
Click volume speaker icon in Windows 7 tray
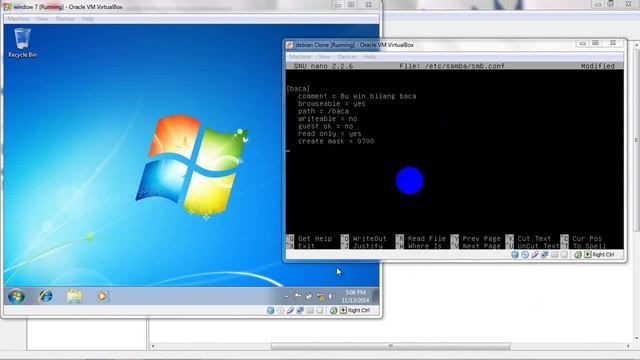pos(331,296)
